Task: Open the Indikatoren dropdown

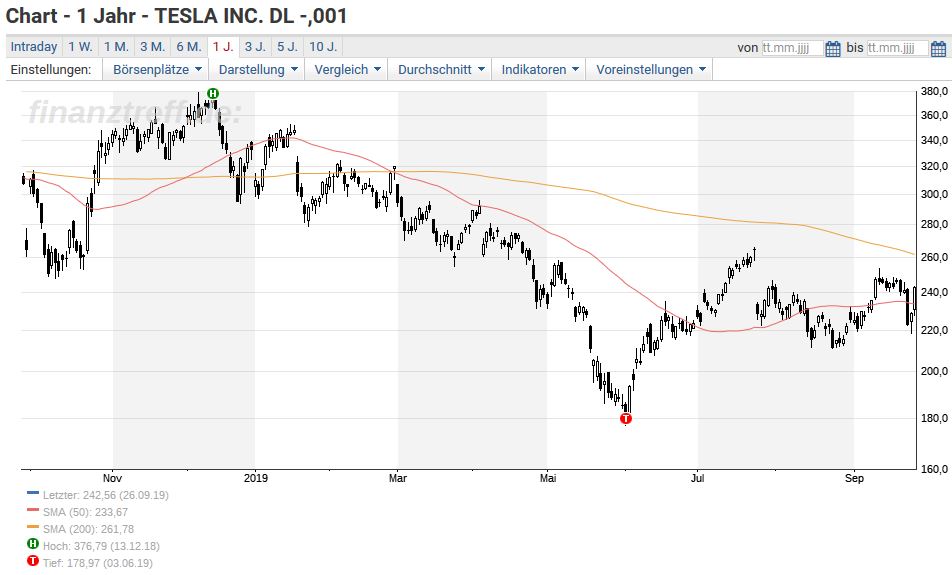Action: [540, 69]
